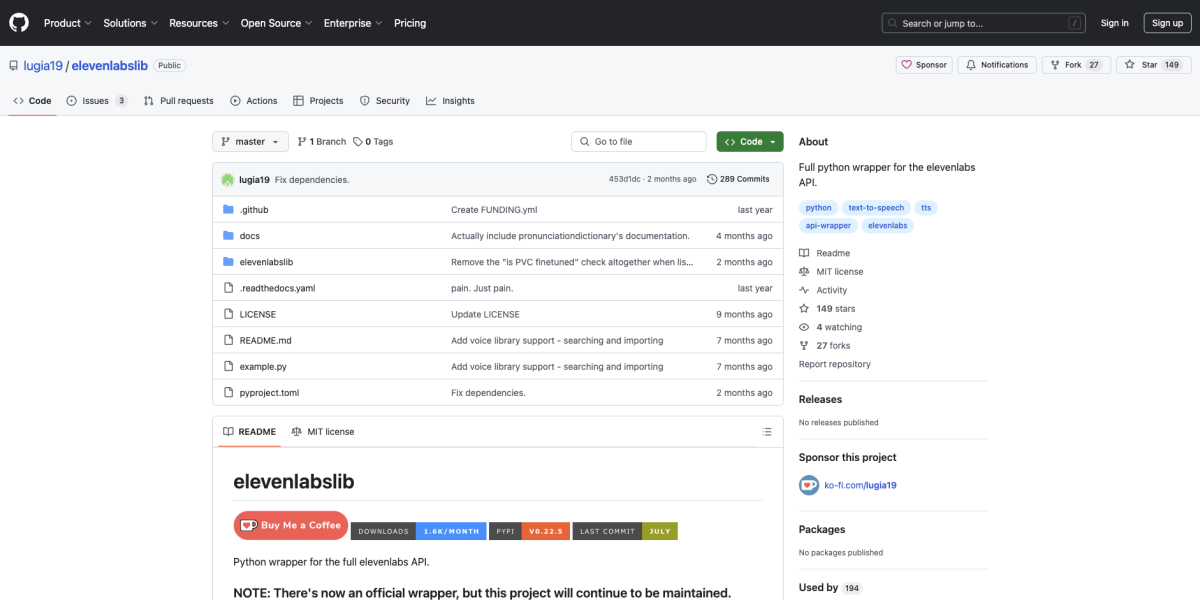
Task: Expand the master branch dropdown
Action: pos(250,142)
